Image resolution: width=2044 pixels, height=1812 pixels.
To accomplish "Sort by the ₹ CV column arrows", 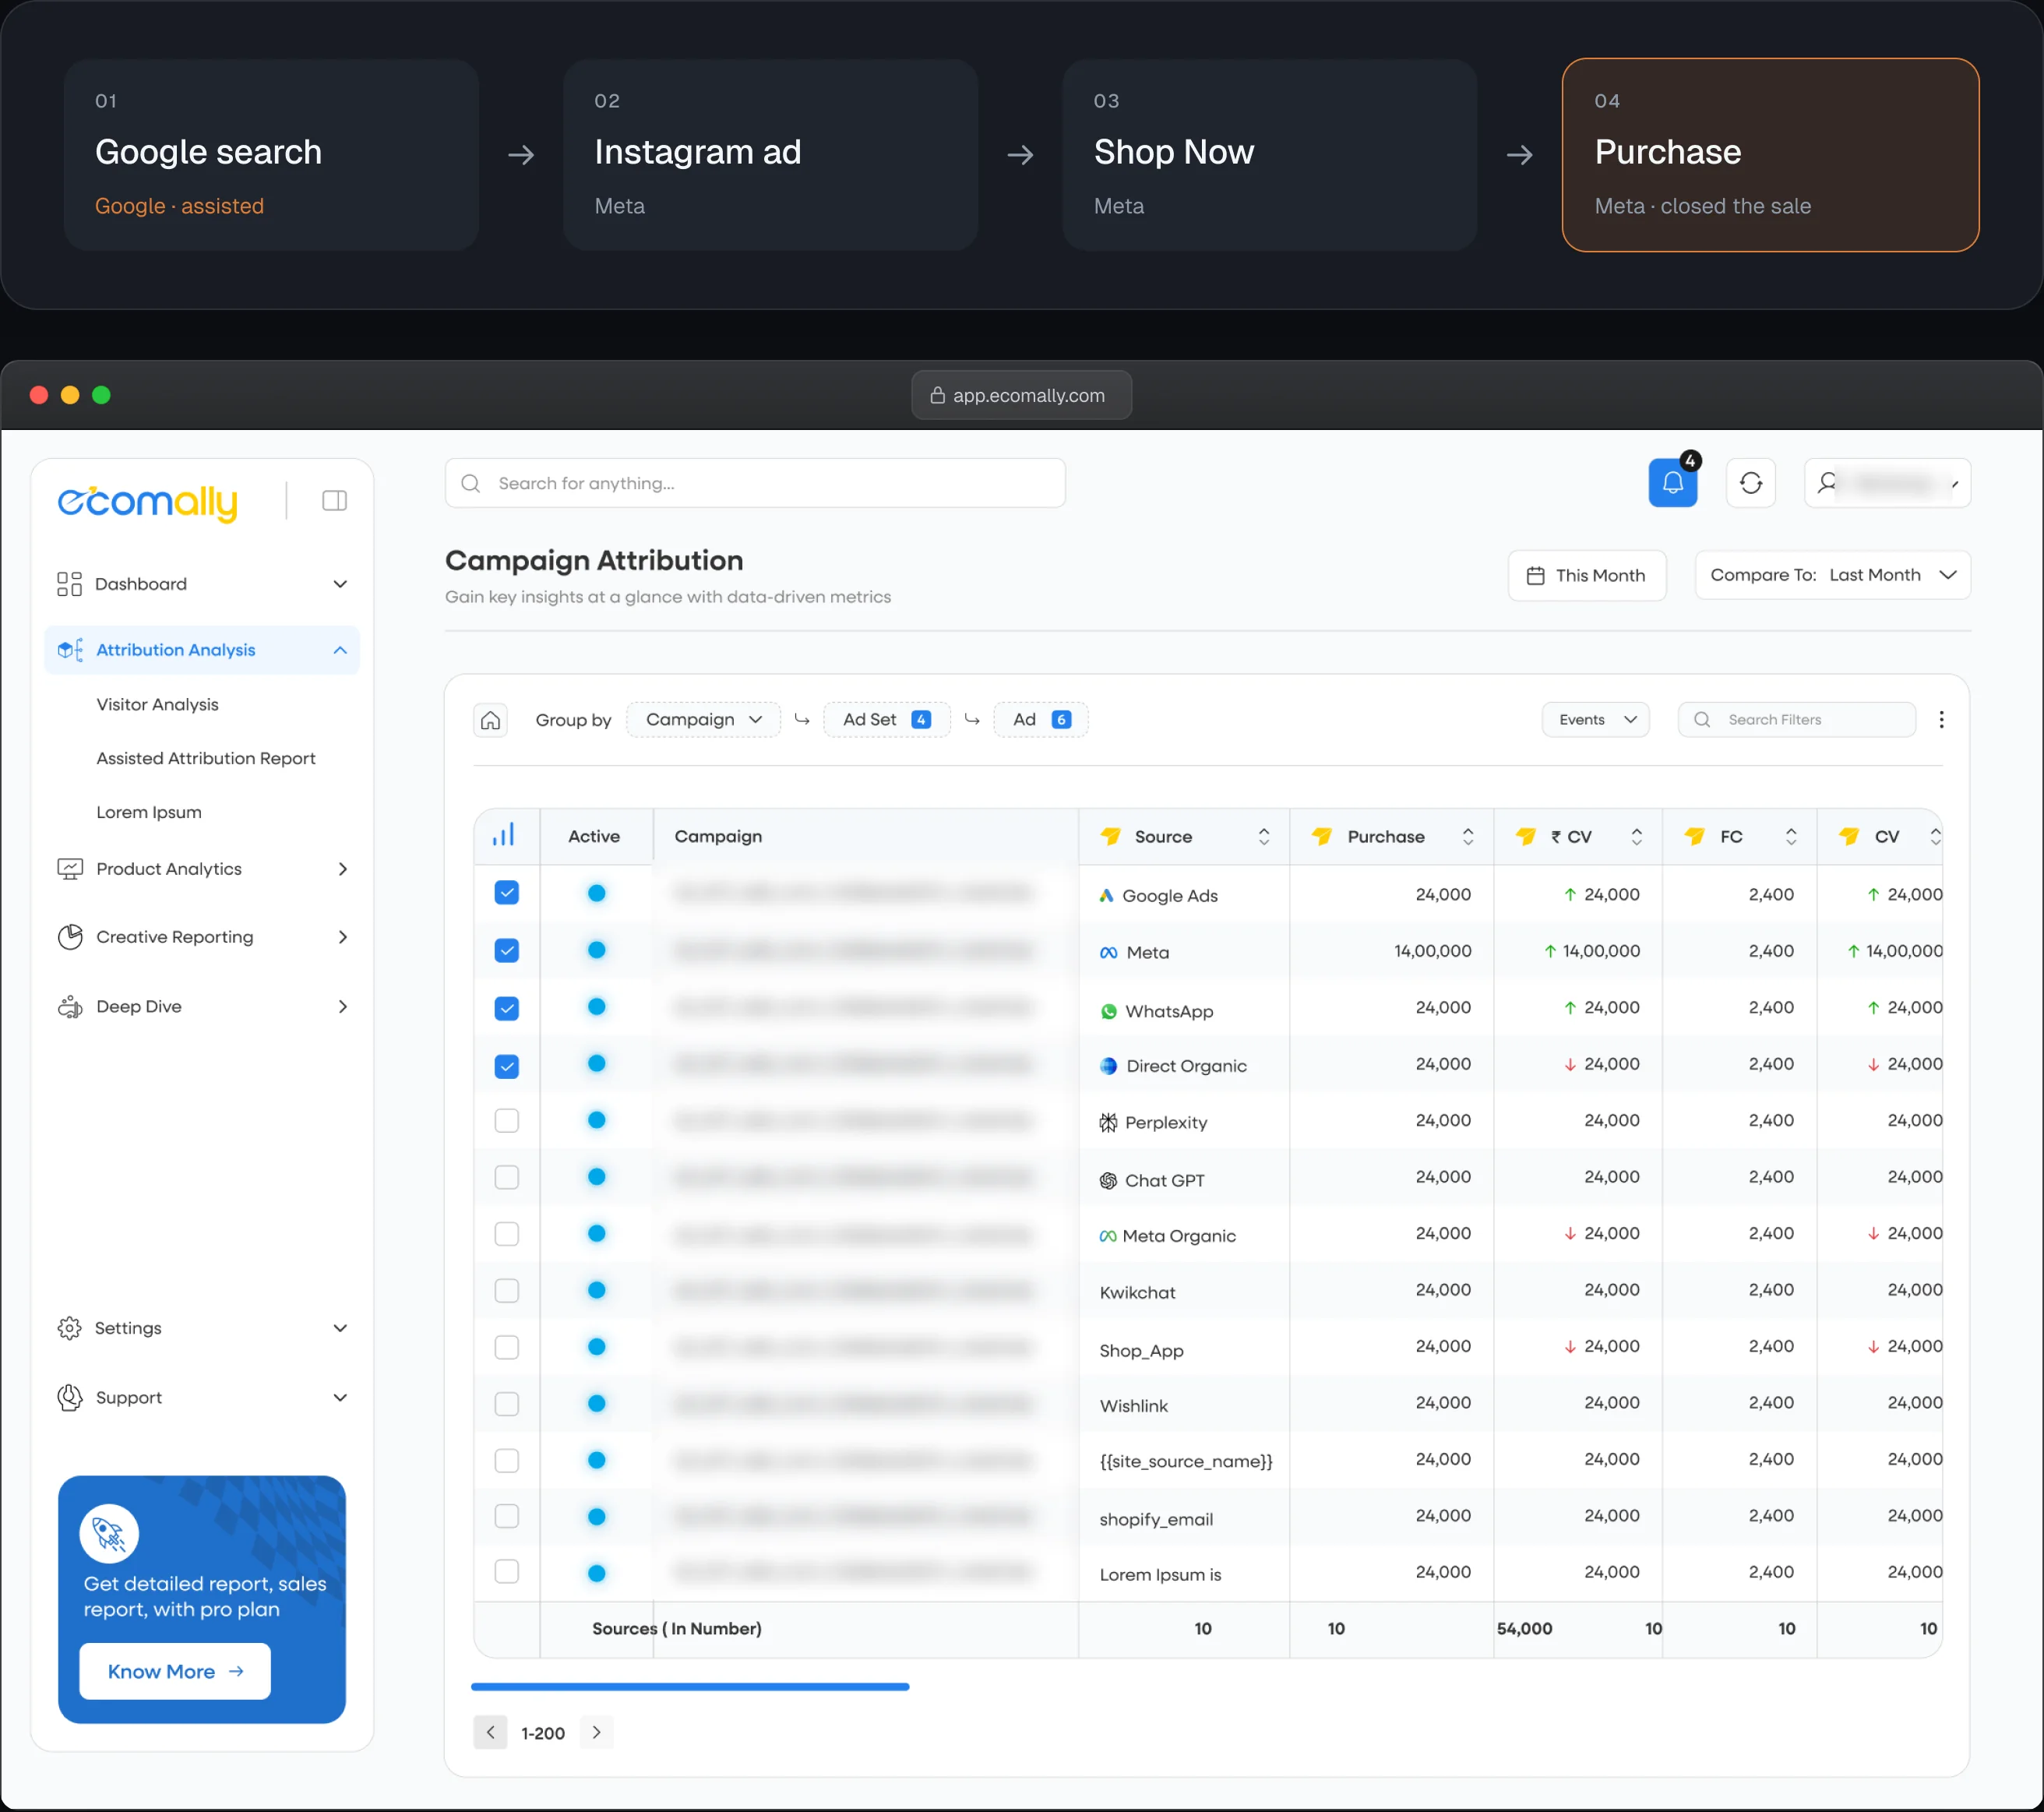I will 1636,836.
